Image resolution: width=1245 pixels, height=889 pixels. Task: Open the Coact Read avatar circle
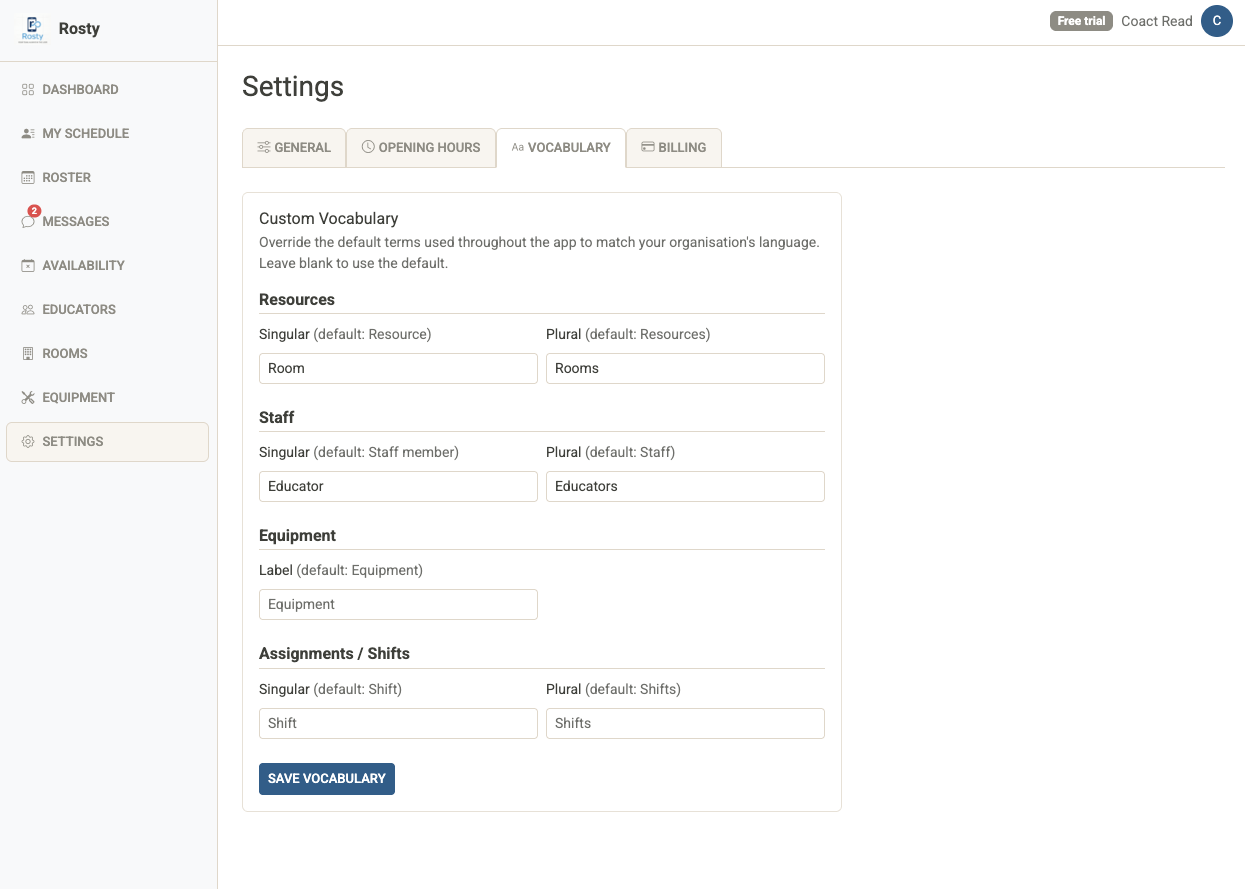[x=1217, y=20]
